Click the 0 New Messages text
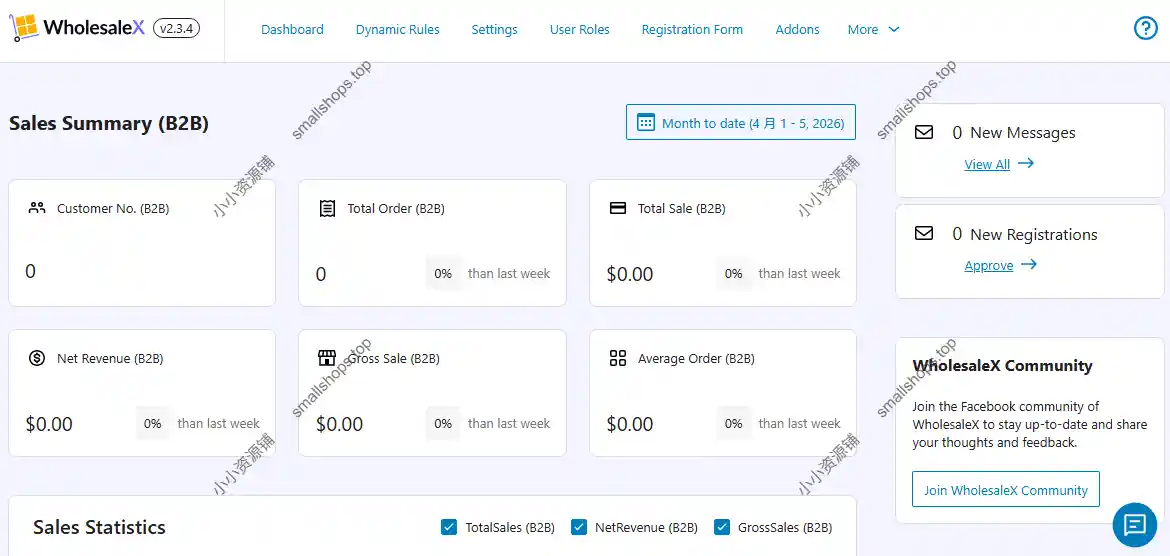 (1014, 133)
